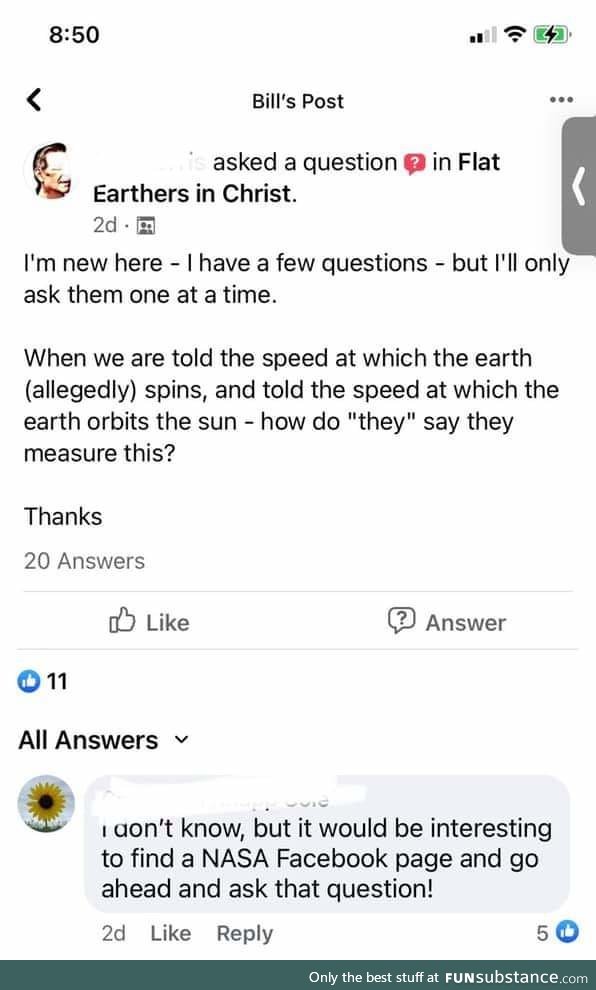The width and height of the screenshot is (596, 990).
Task: Reply to the NASA Facebook page comment
Action: pos(245,933)
